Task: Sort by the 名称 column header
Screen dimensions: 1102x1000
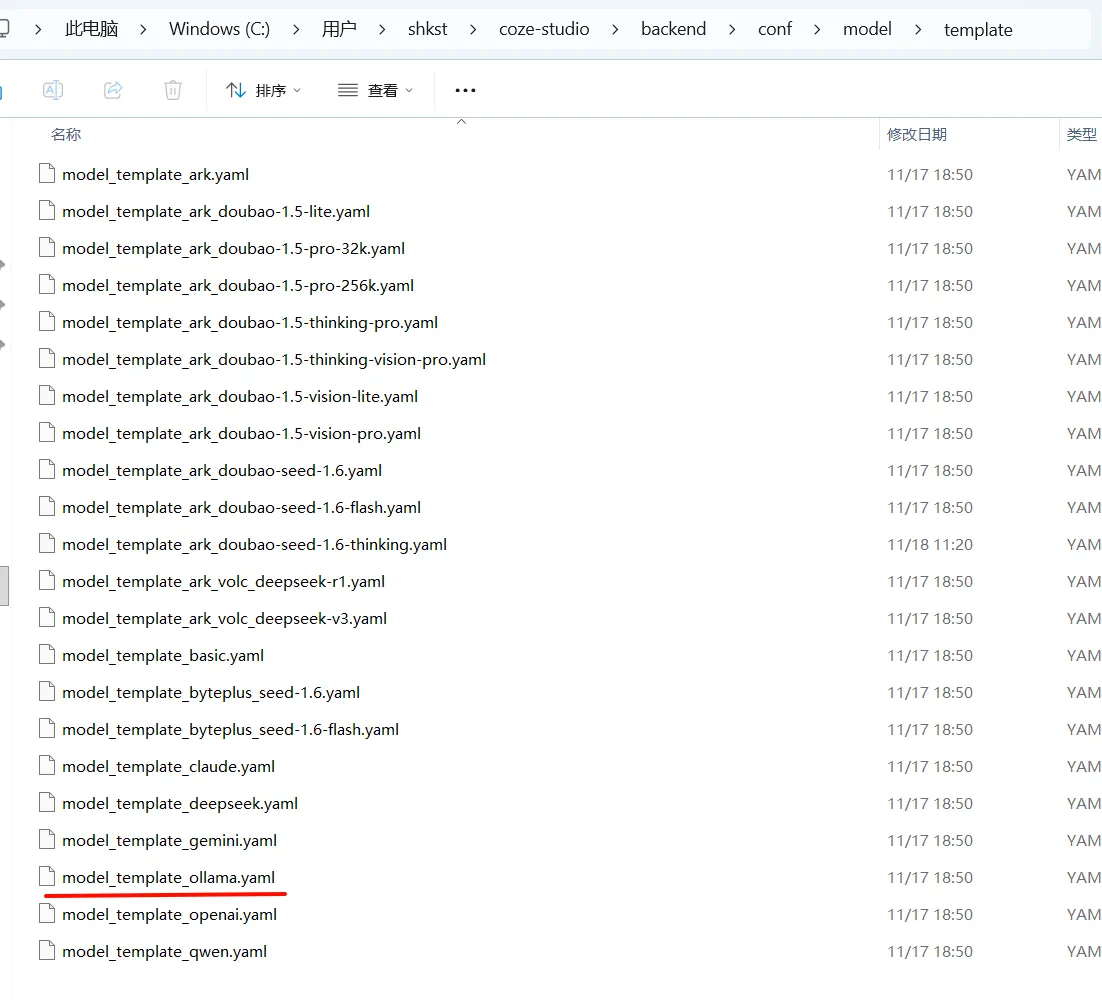Action: pyautogui.click(x=66, y=134)
